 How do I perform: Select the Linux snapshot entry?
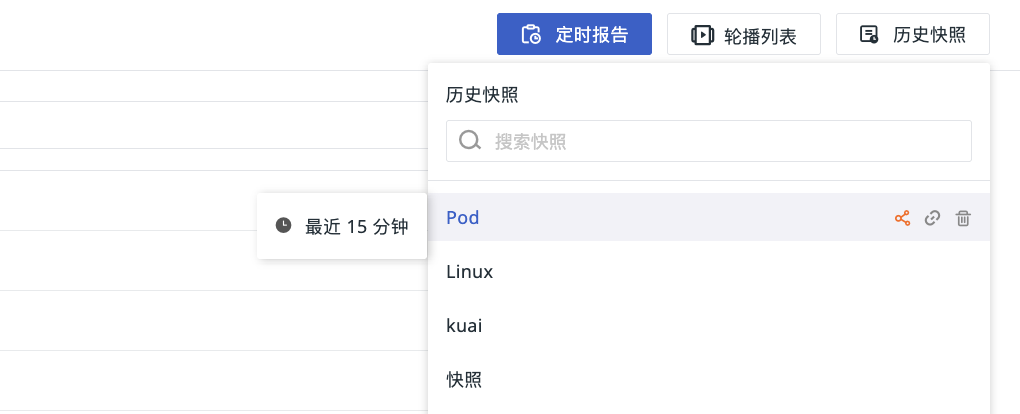(470, 271)
